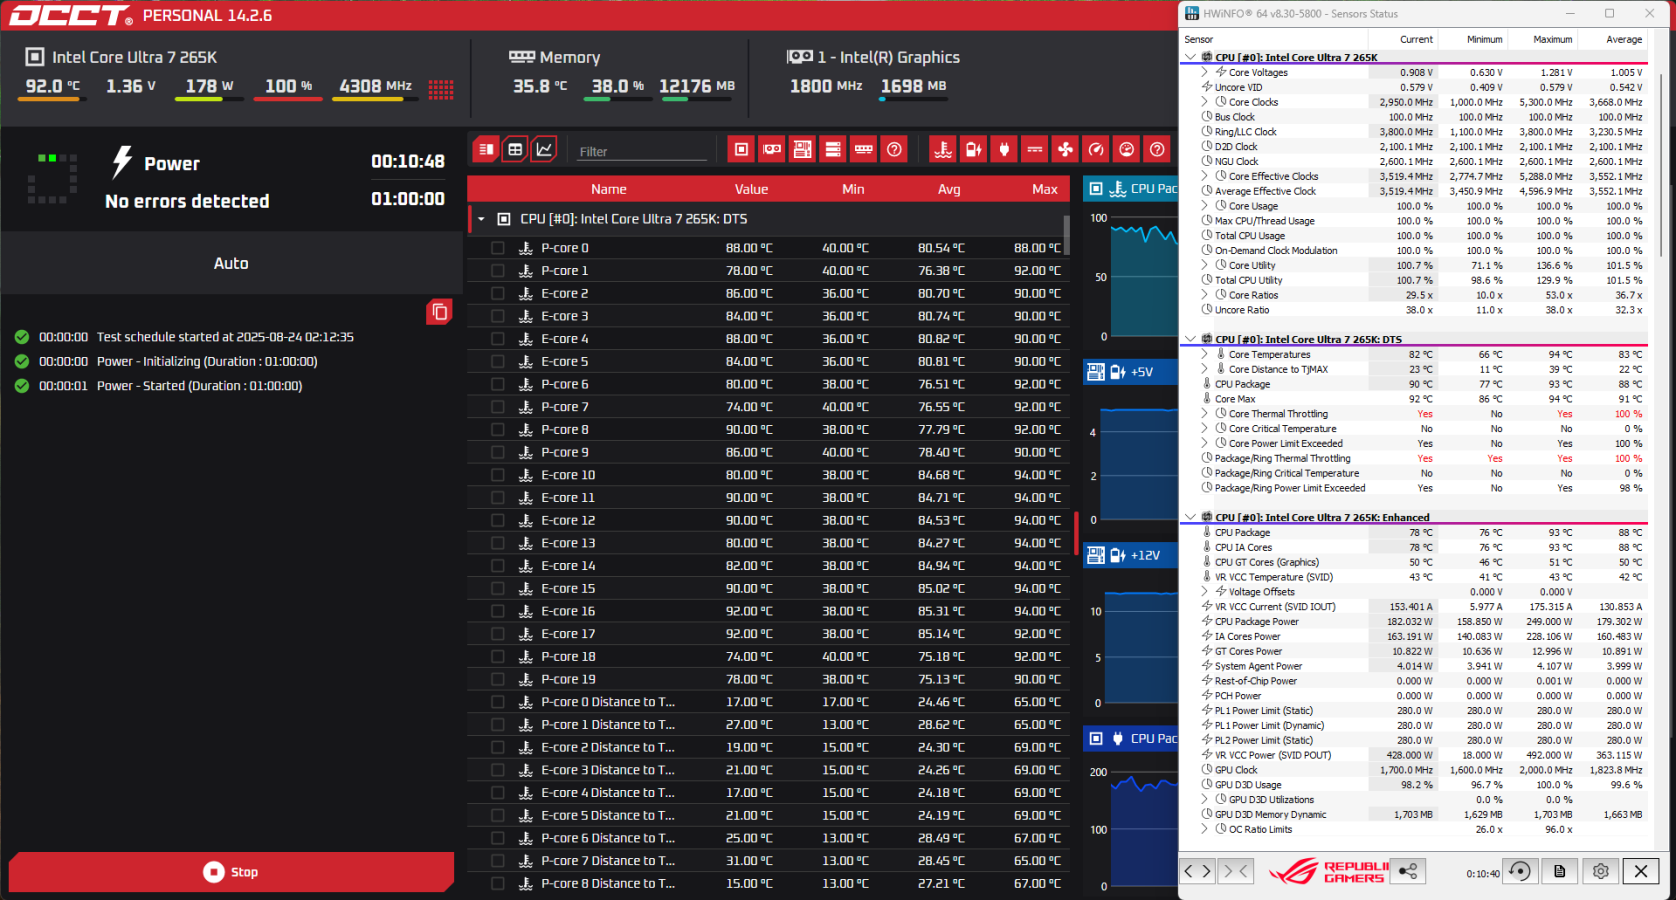Collapse the CPU DTS group in OCCT
This screenshot has width=1676, height=900.
coord(481,219)
